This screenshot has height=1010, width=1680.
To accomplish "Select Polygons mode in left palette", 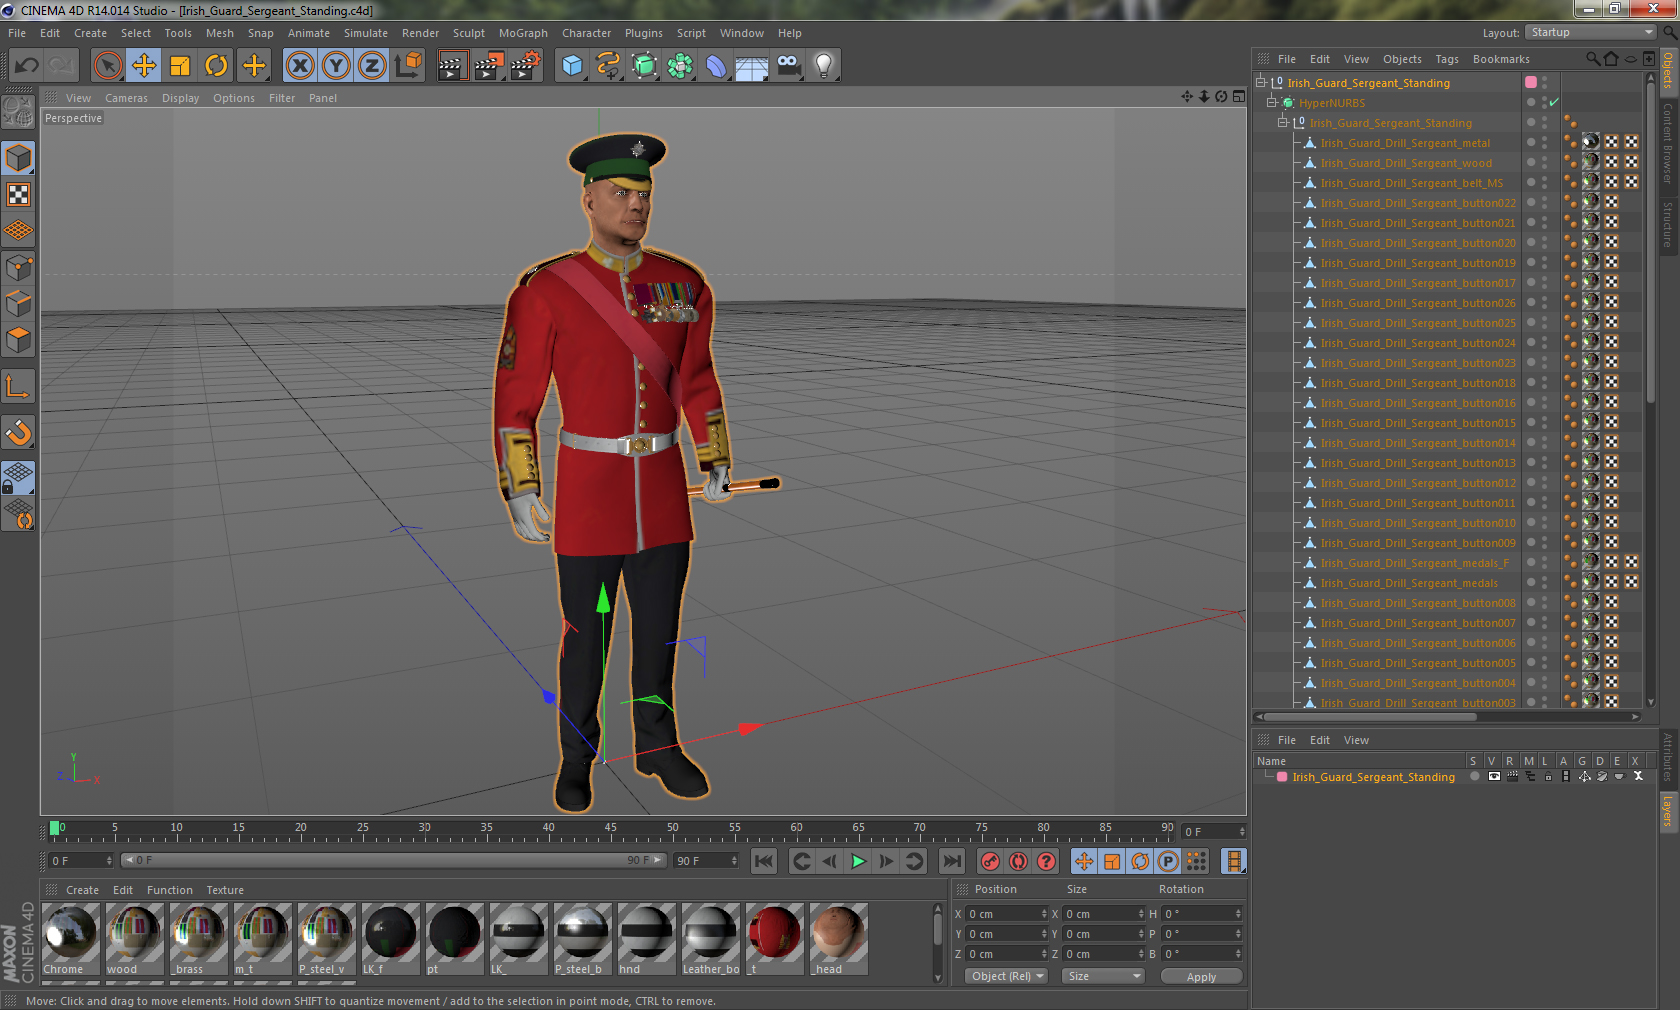I will (x=19, y=340).
